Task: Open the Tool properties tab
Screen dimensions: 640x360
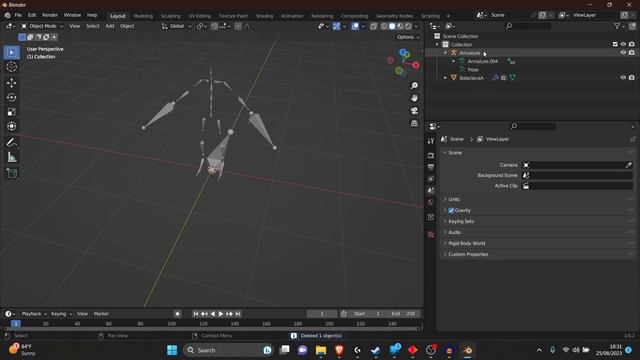Action: [431, 141]
